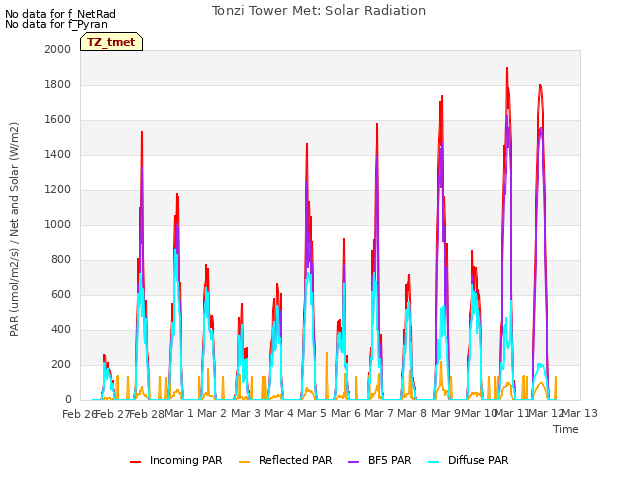
Task: Click the 1600 y-axis tick label
Action: click(58, 120)
